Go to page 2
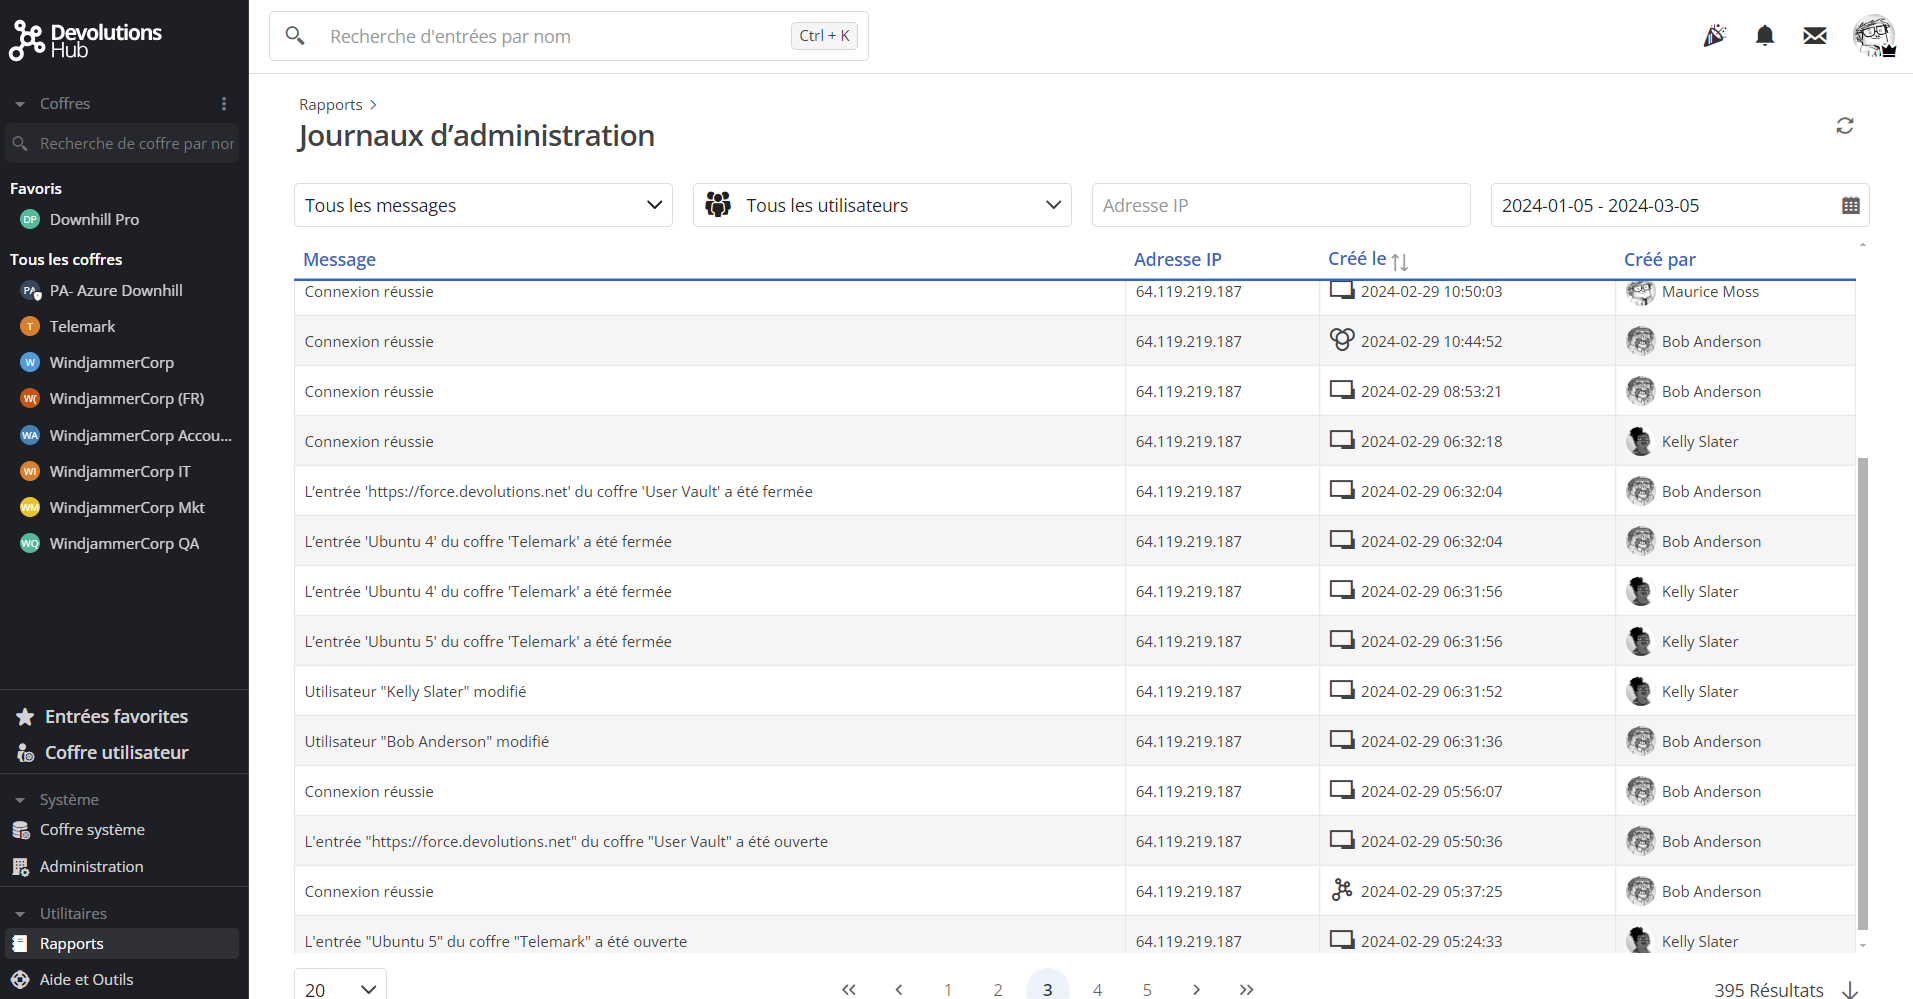1913x999 pixels. [x=998, y=989]
